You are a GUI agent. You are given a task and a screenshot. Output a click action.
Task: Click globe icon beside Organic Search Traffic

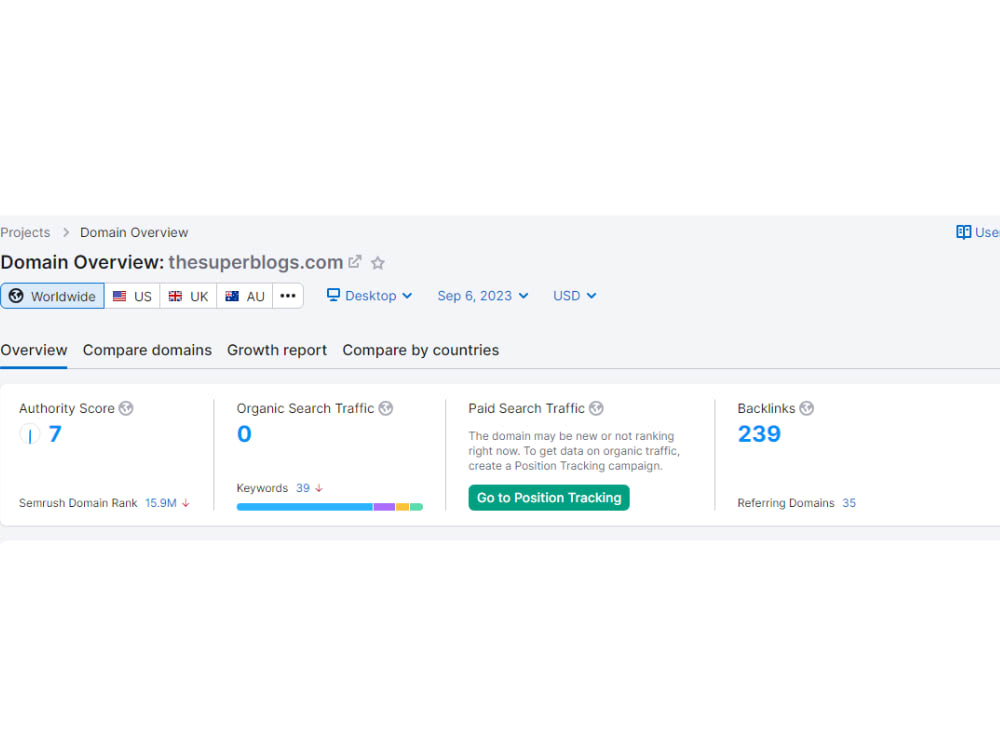click(x=386, y=408)
